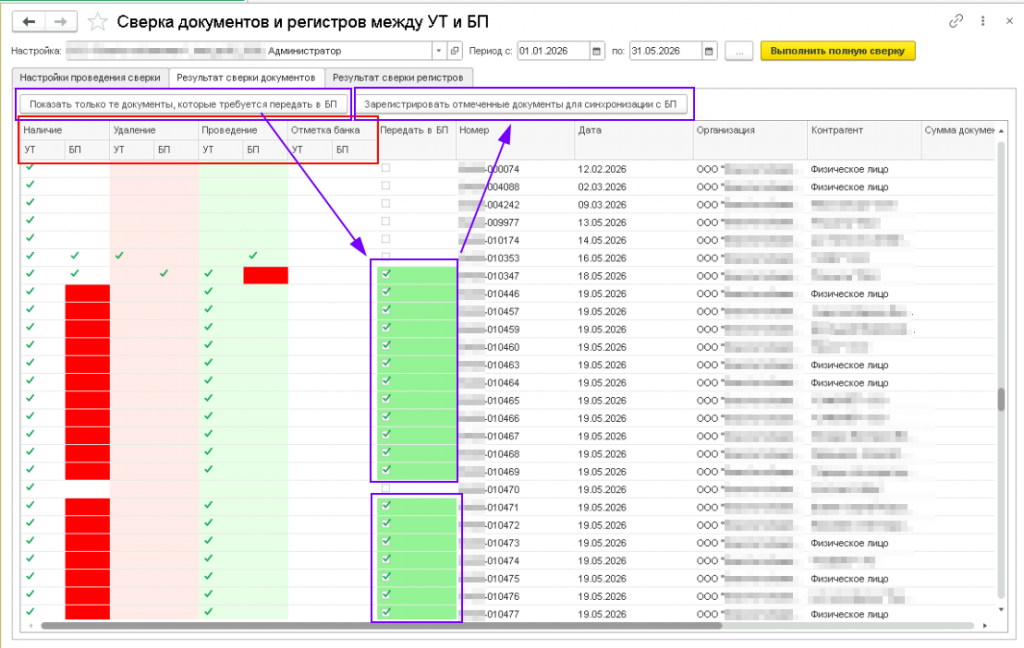Go forward with the right arrow button
This screenshot has width=1024, height=648.
pyautogui.click(x=61, y=22)
